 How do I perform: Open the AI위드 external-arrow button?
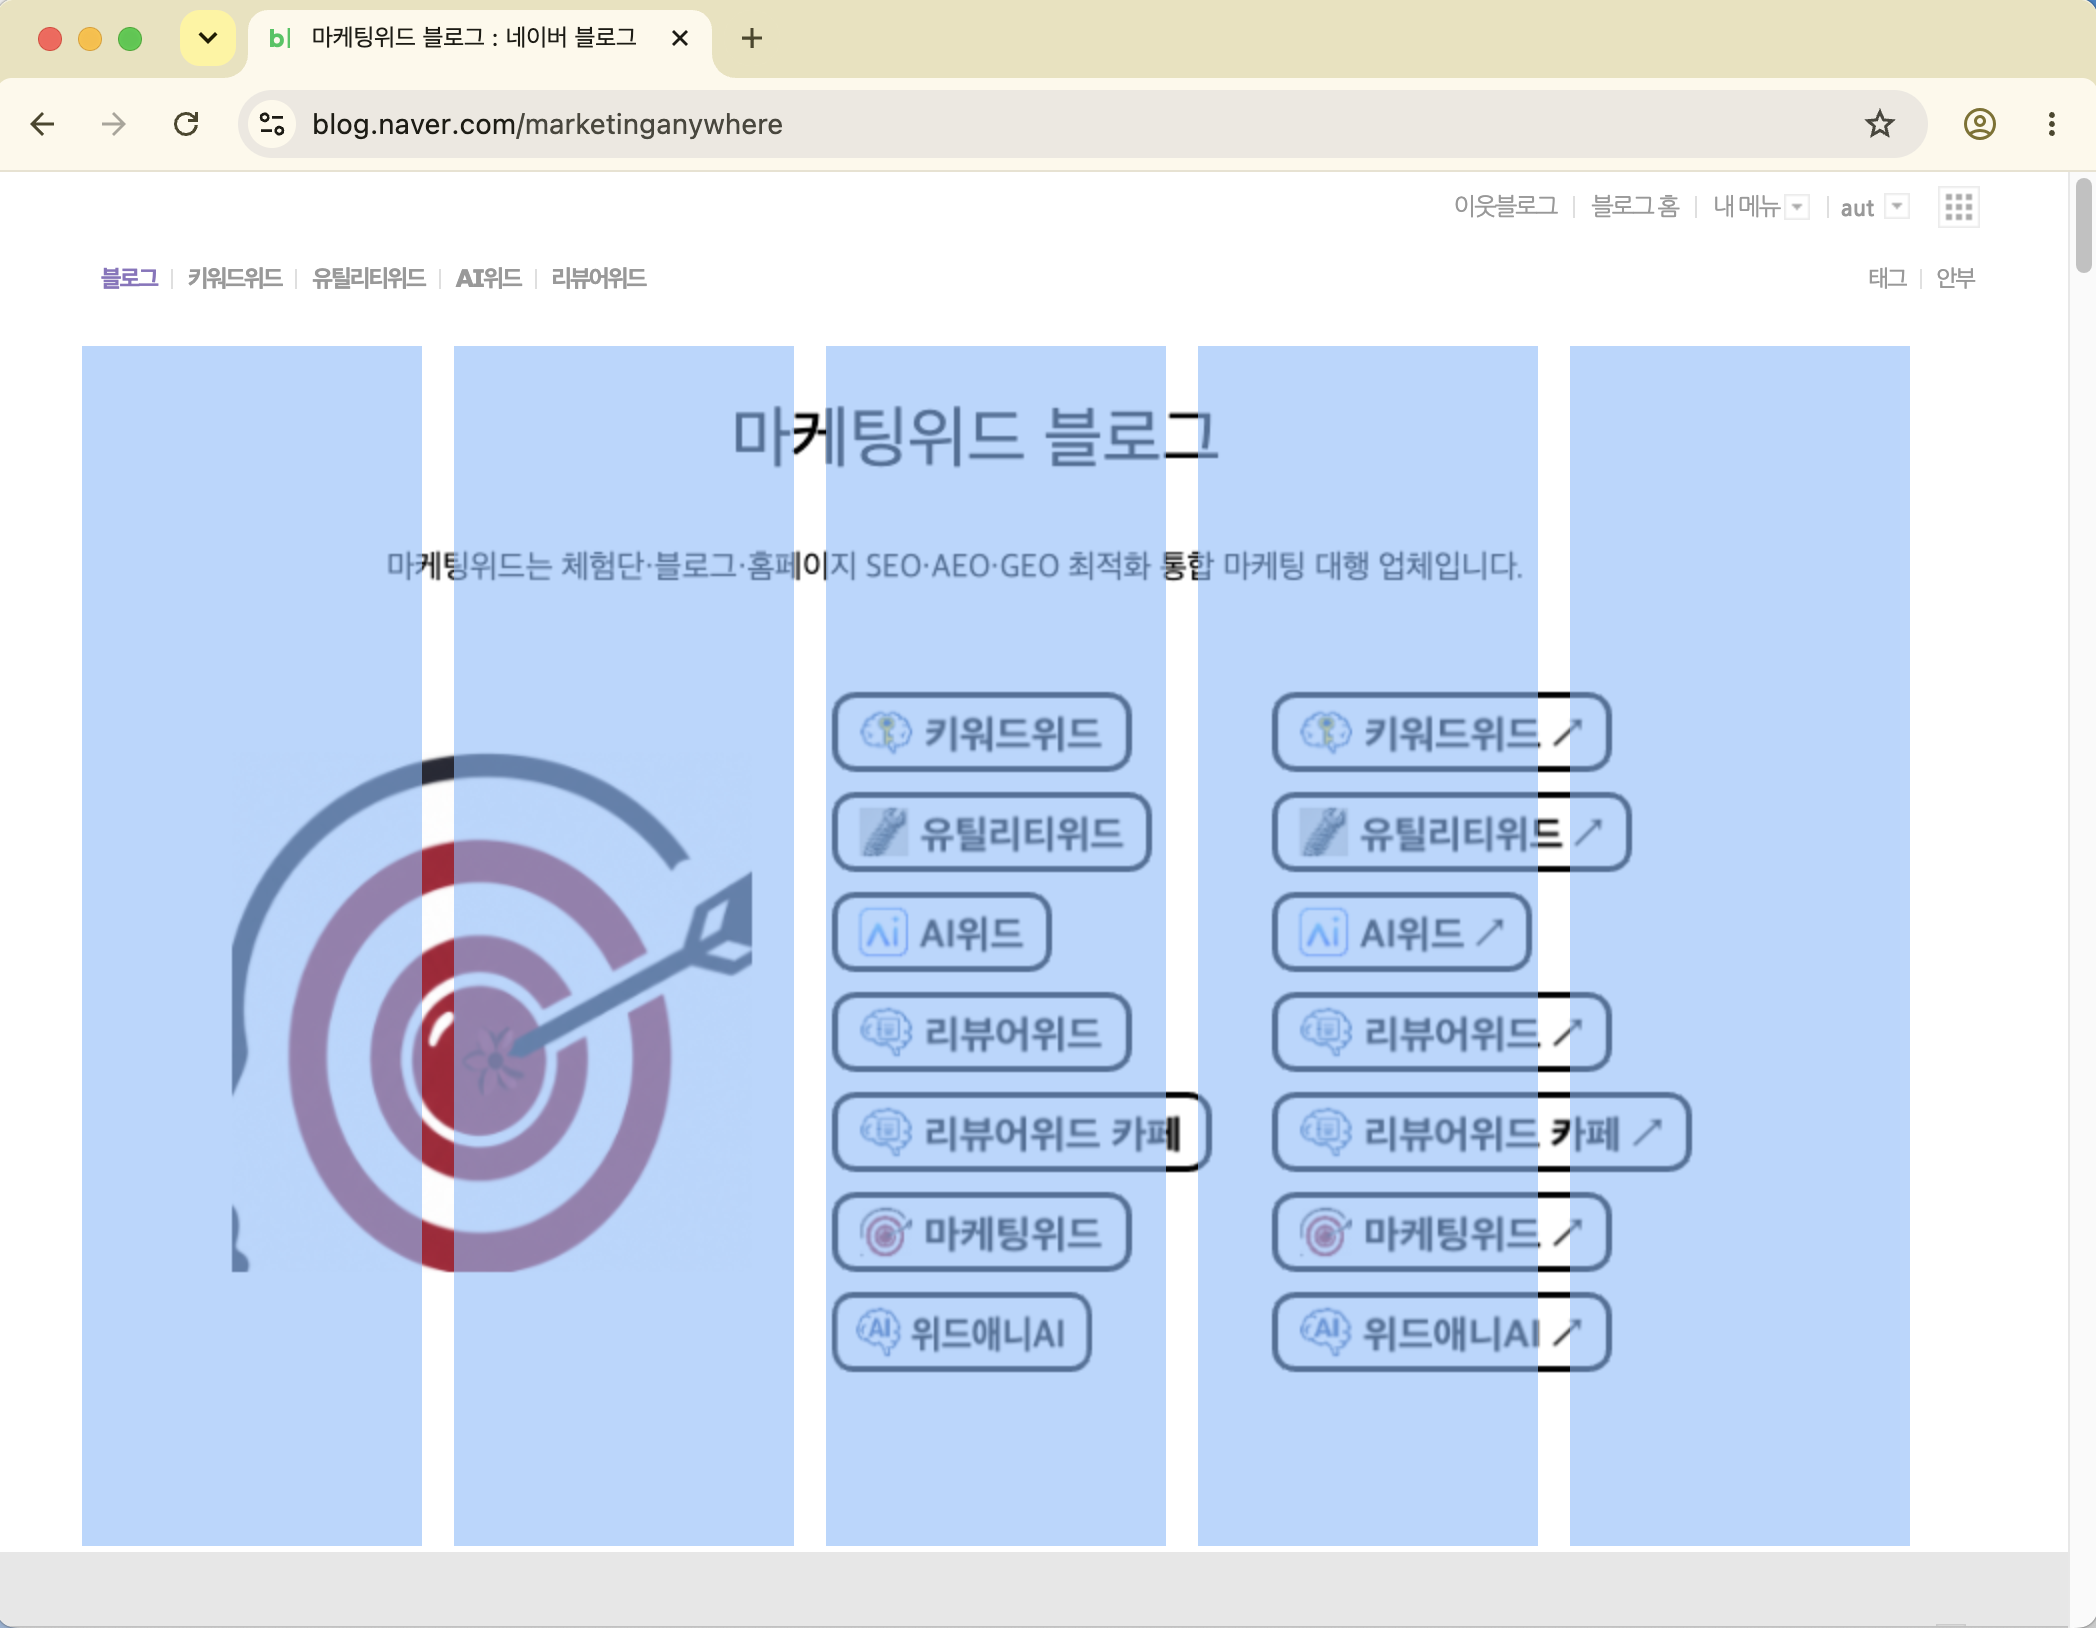(1402, 932)
